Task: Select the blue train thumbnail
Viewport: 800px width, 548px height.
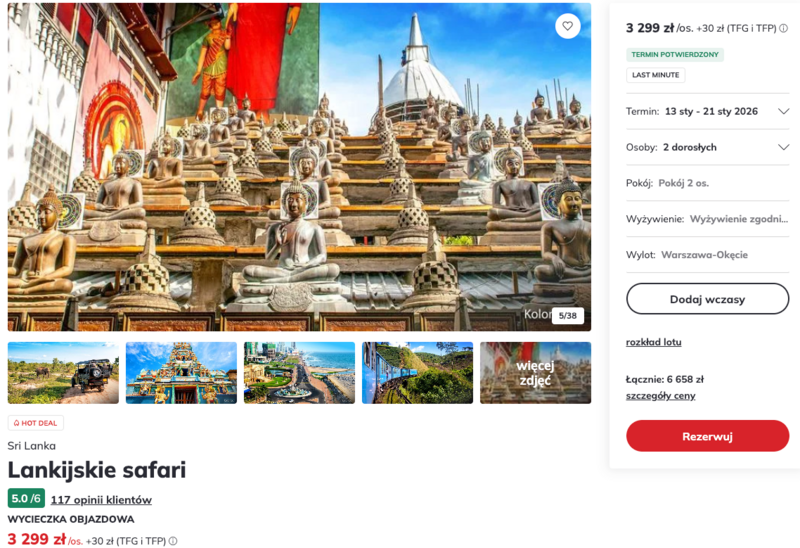Action: [x=417, y=373]
